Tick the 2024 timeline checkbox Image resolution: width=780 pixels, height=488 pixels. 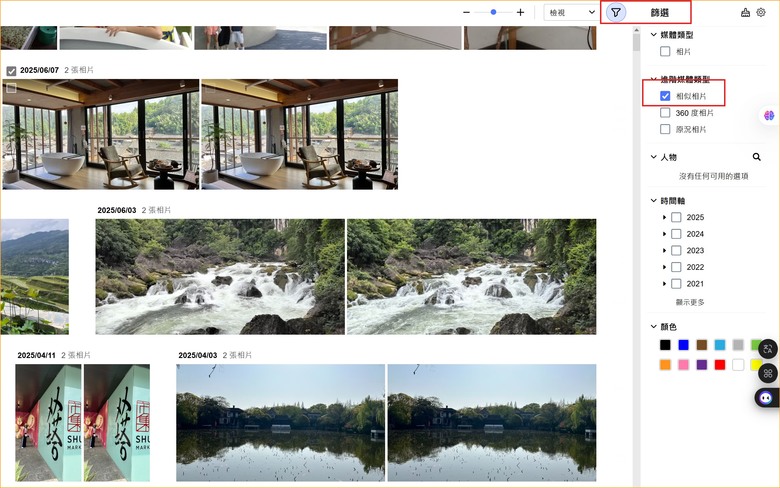click(676, 234)
